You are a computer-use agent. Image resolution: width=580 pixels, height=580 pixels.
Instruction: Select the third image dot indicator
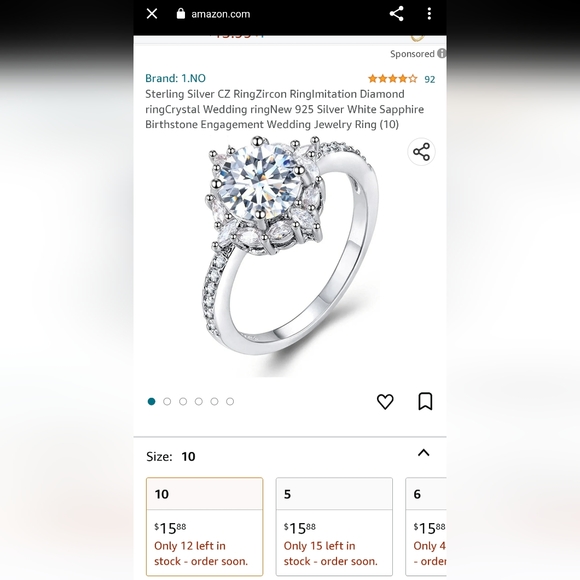[183, 401]
